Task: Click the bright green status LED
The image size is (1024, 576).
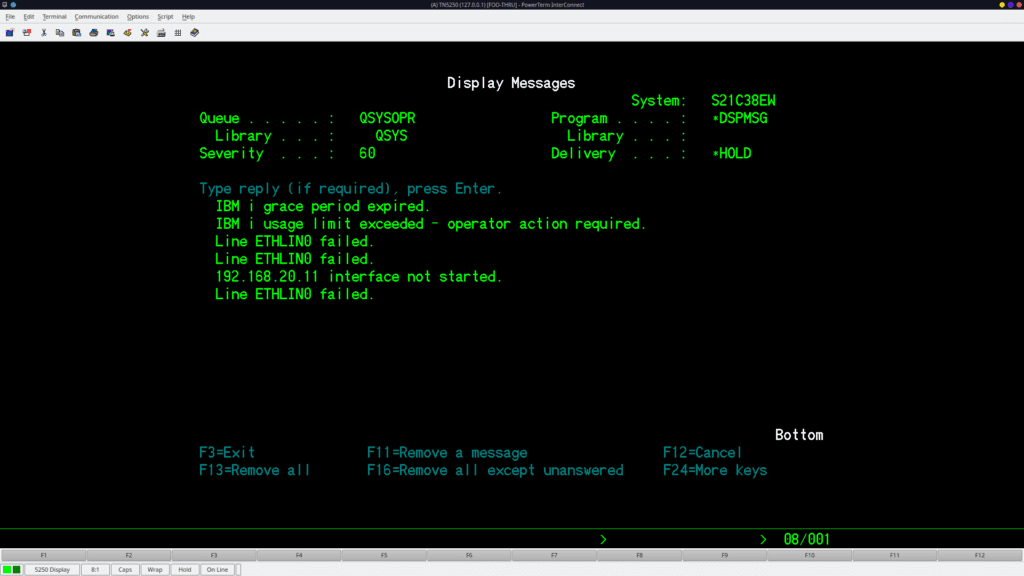Action: 7,569
